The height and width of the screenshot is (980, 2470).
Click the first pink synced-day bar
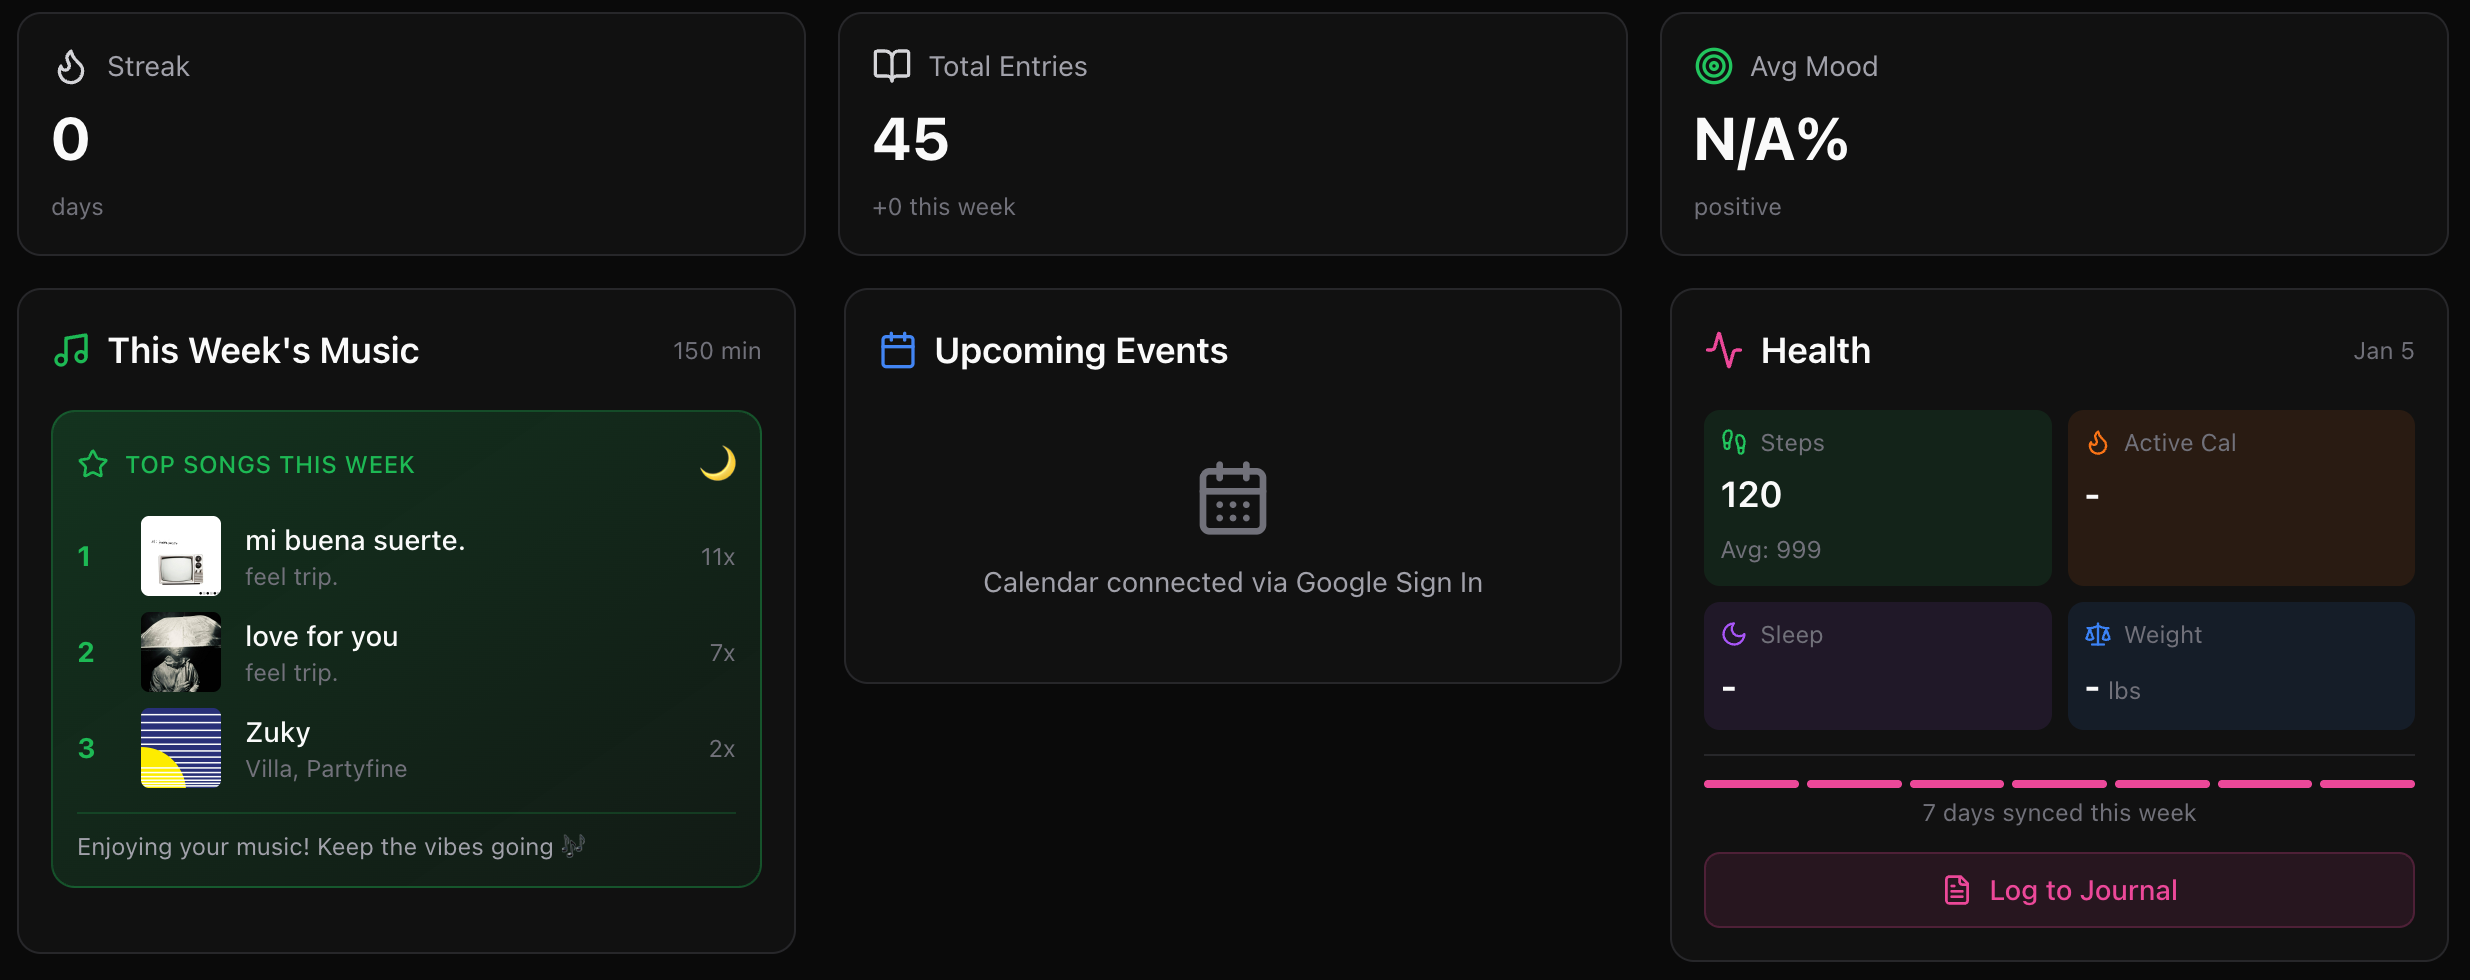[x=1750, y=784]
